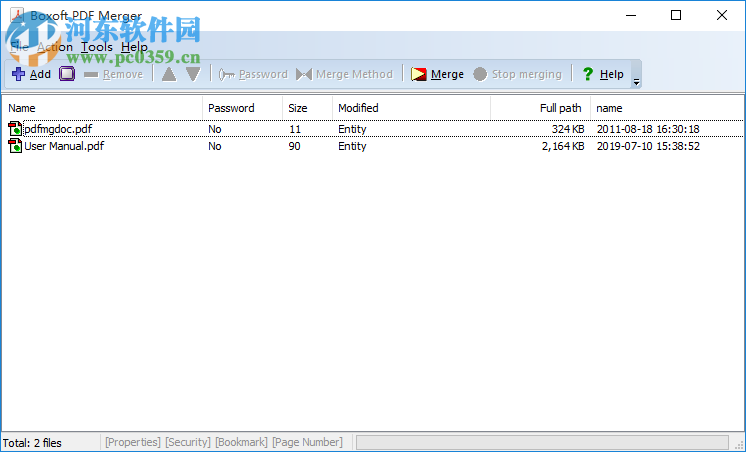Click the Password key icon button

pyautogui.click(x=253, y=74)
